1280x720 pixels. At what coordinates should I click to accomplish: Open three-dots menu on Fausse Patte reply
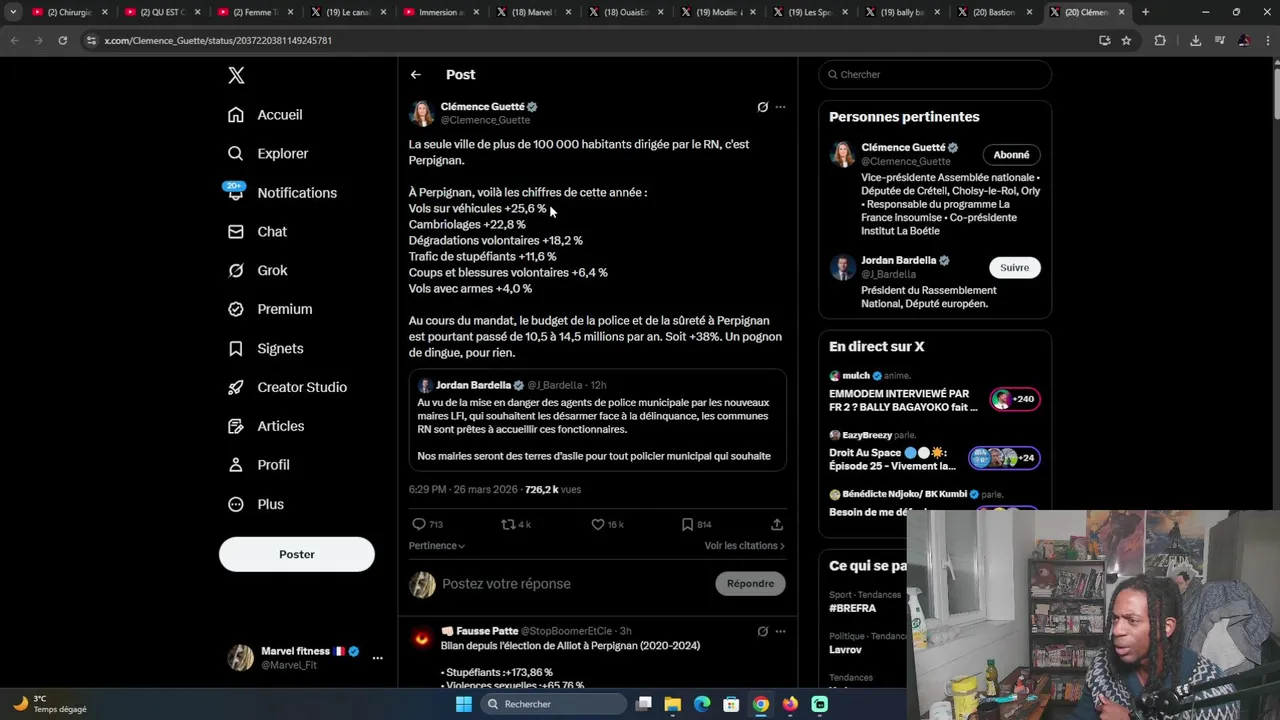pyautogui.click(x=780, y=632)
